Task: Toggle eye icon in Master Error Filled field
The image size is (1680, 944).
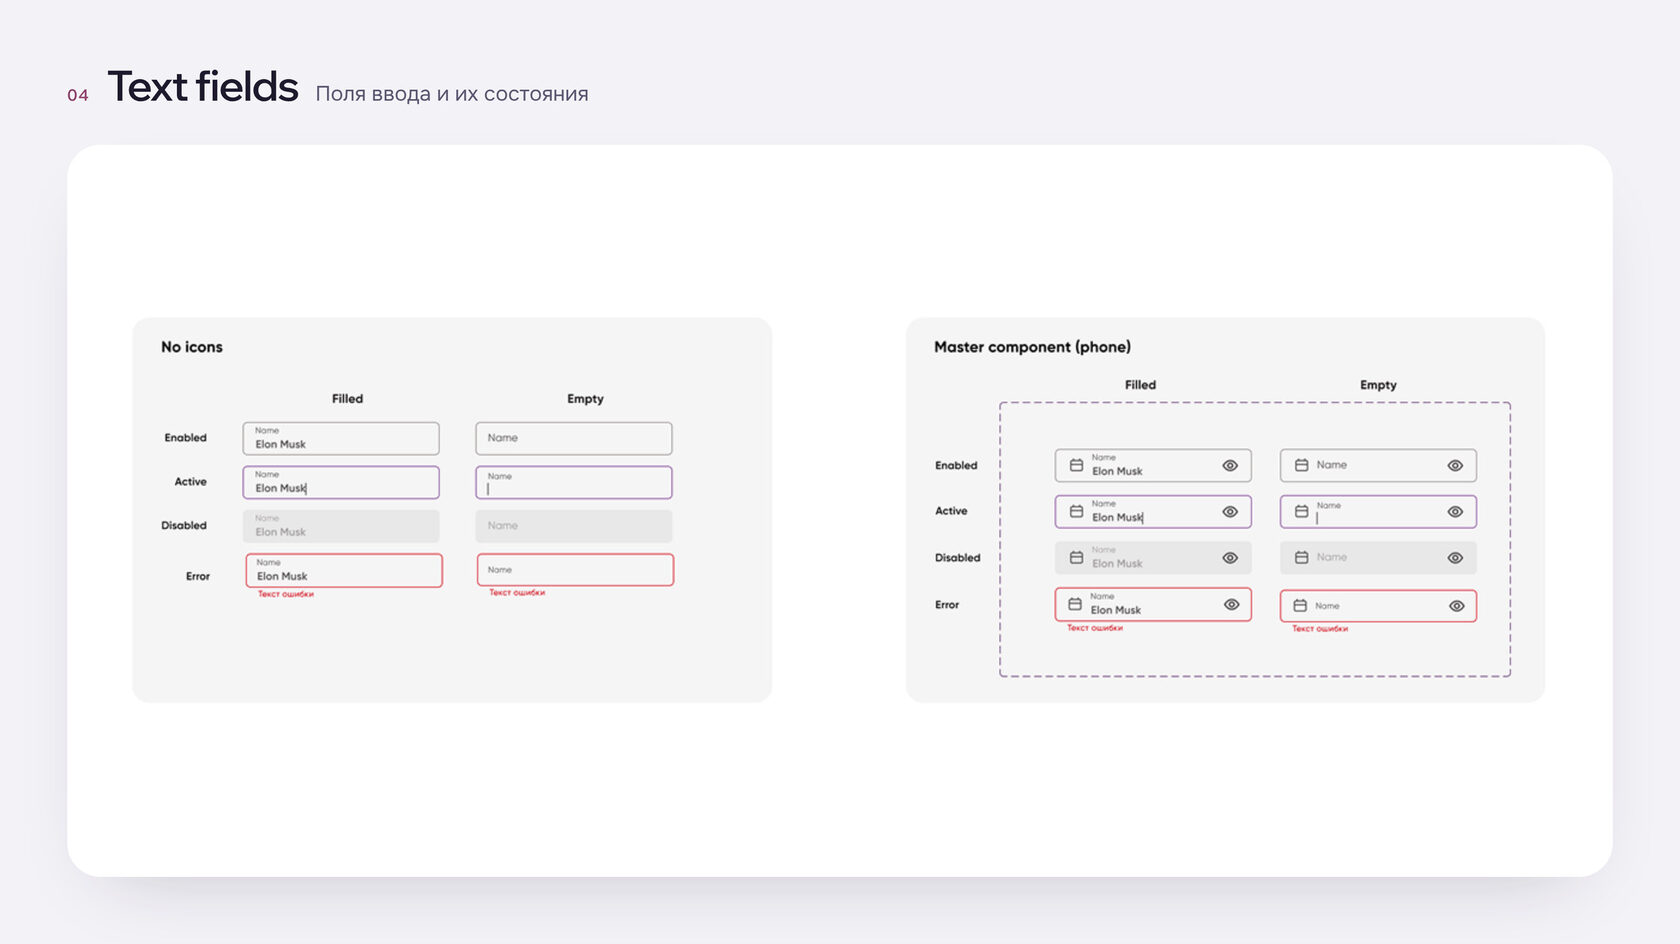Action: click(x=1231, y=604)
